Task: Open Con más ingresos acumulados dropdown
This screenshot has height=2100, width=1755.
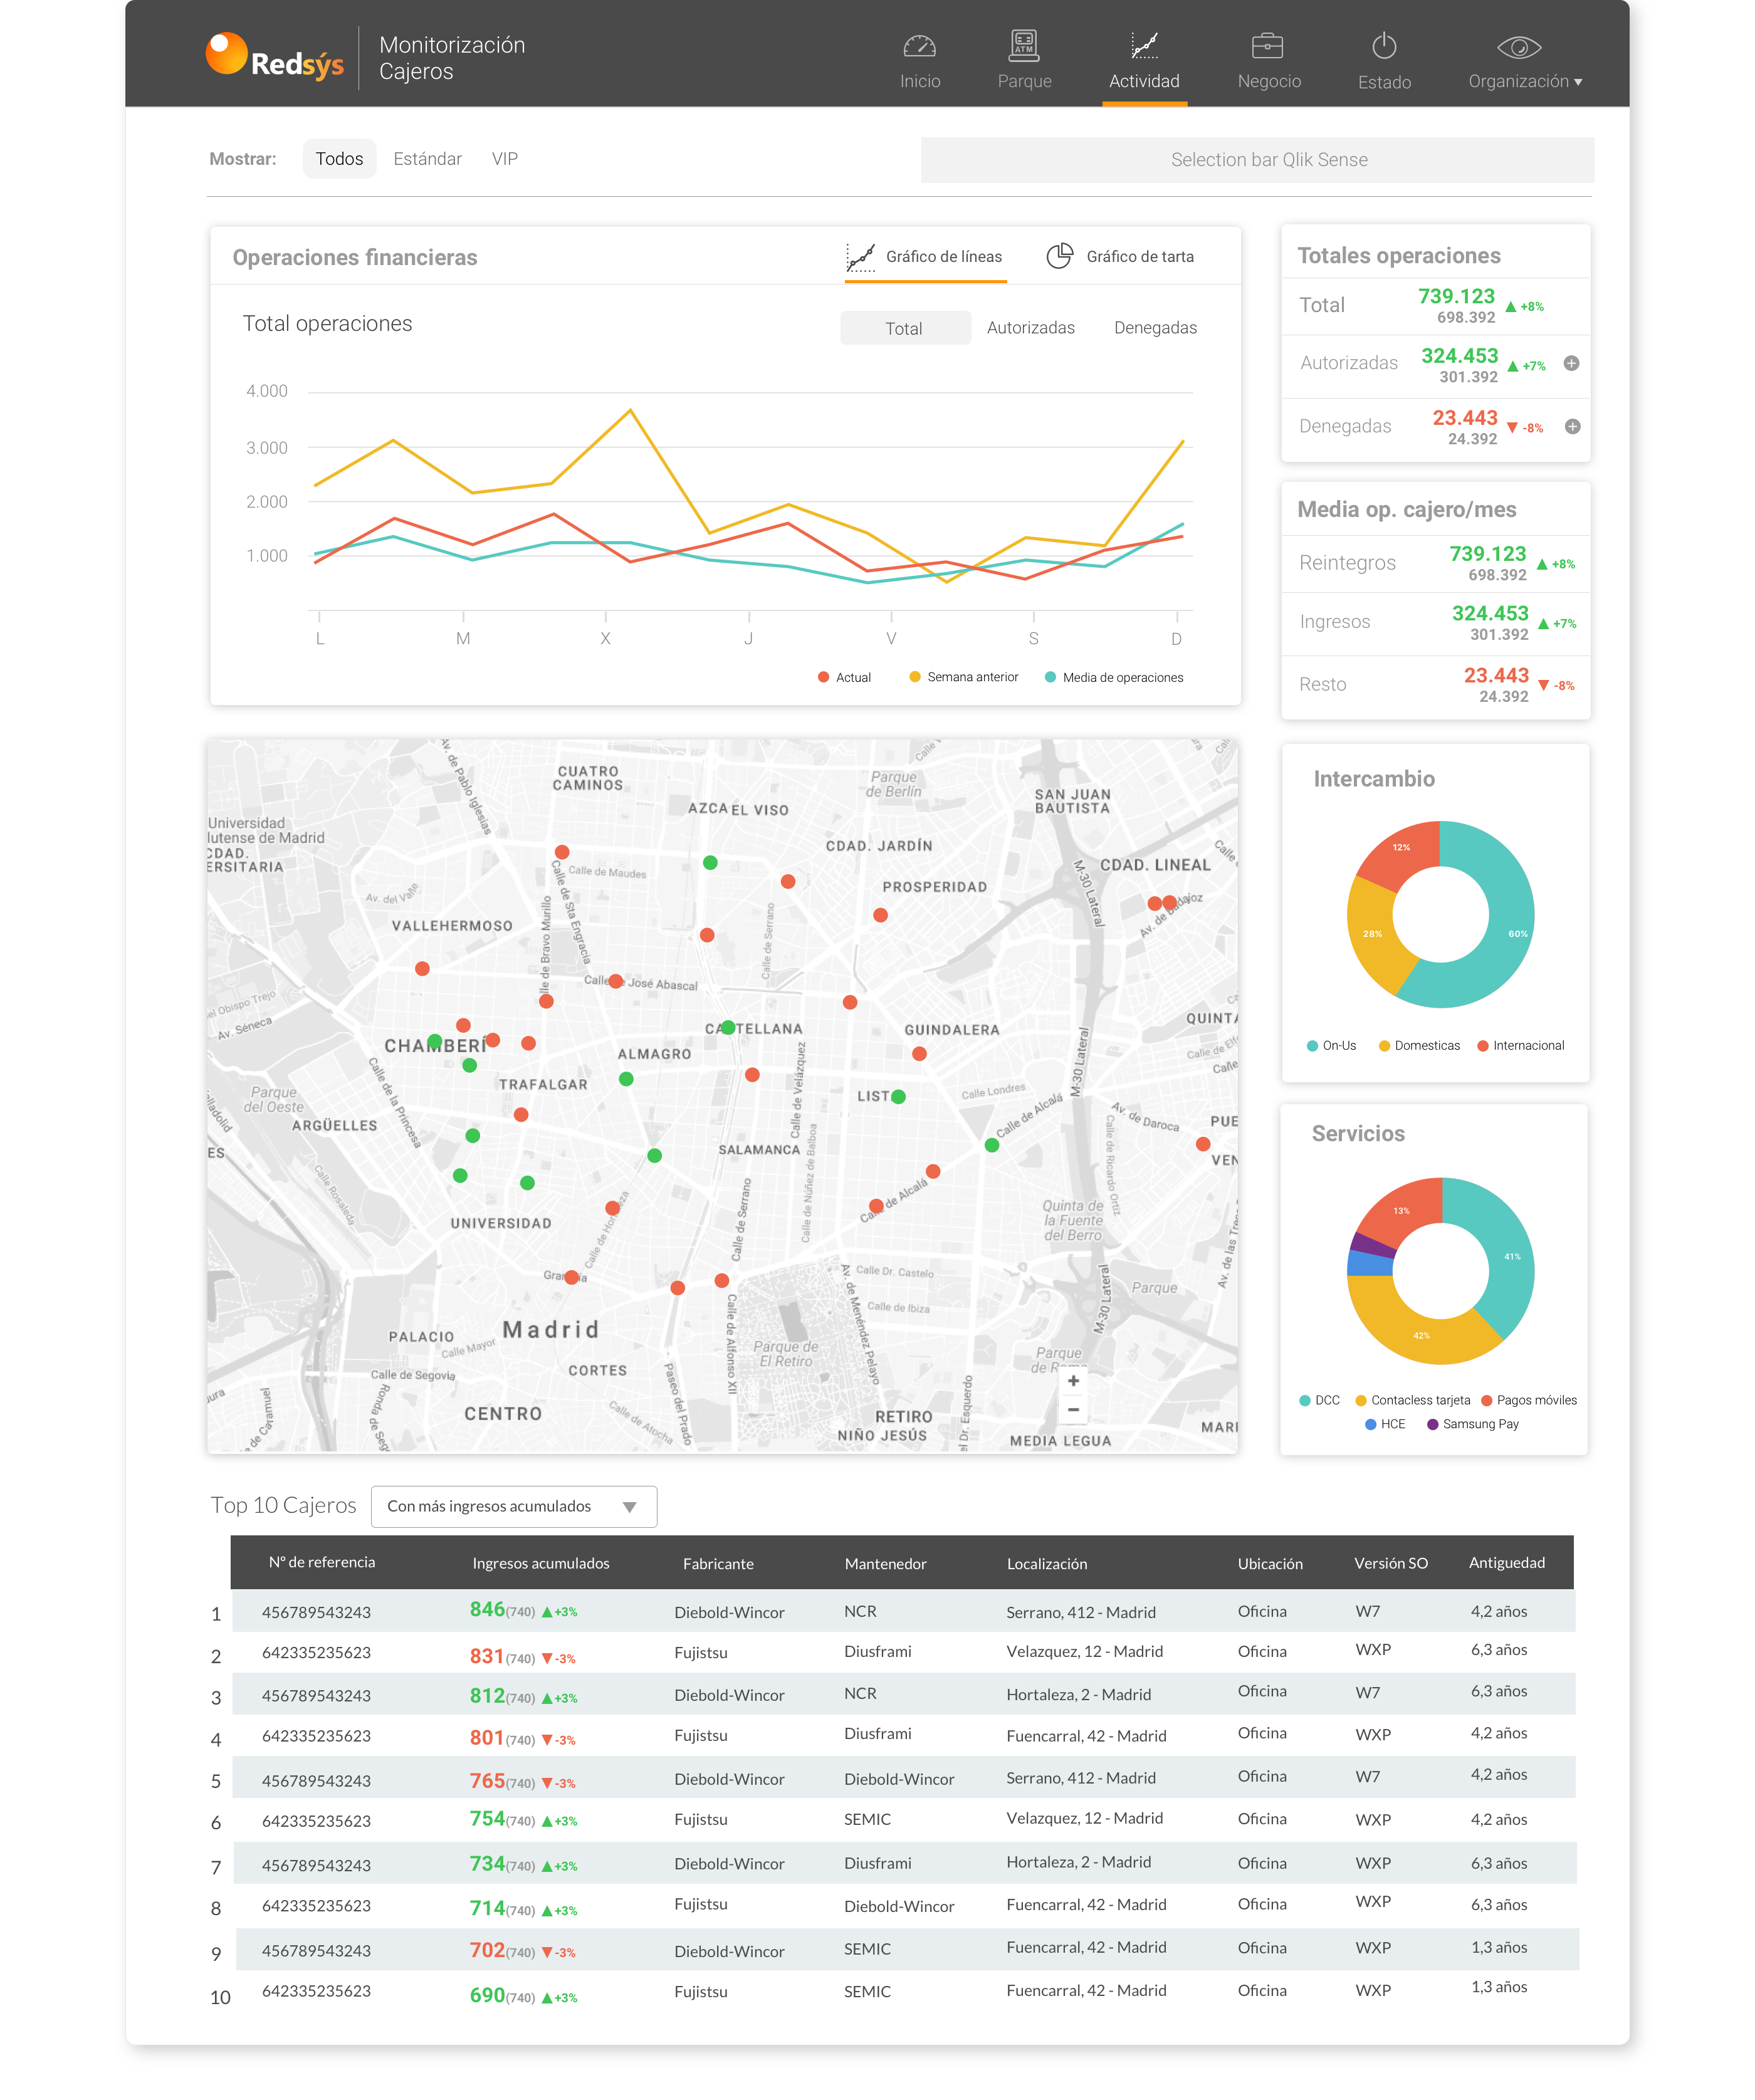Action: 513,1506
